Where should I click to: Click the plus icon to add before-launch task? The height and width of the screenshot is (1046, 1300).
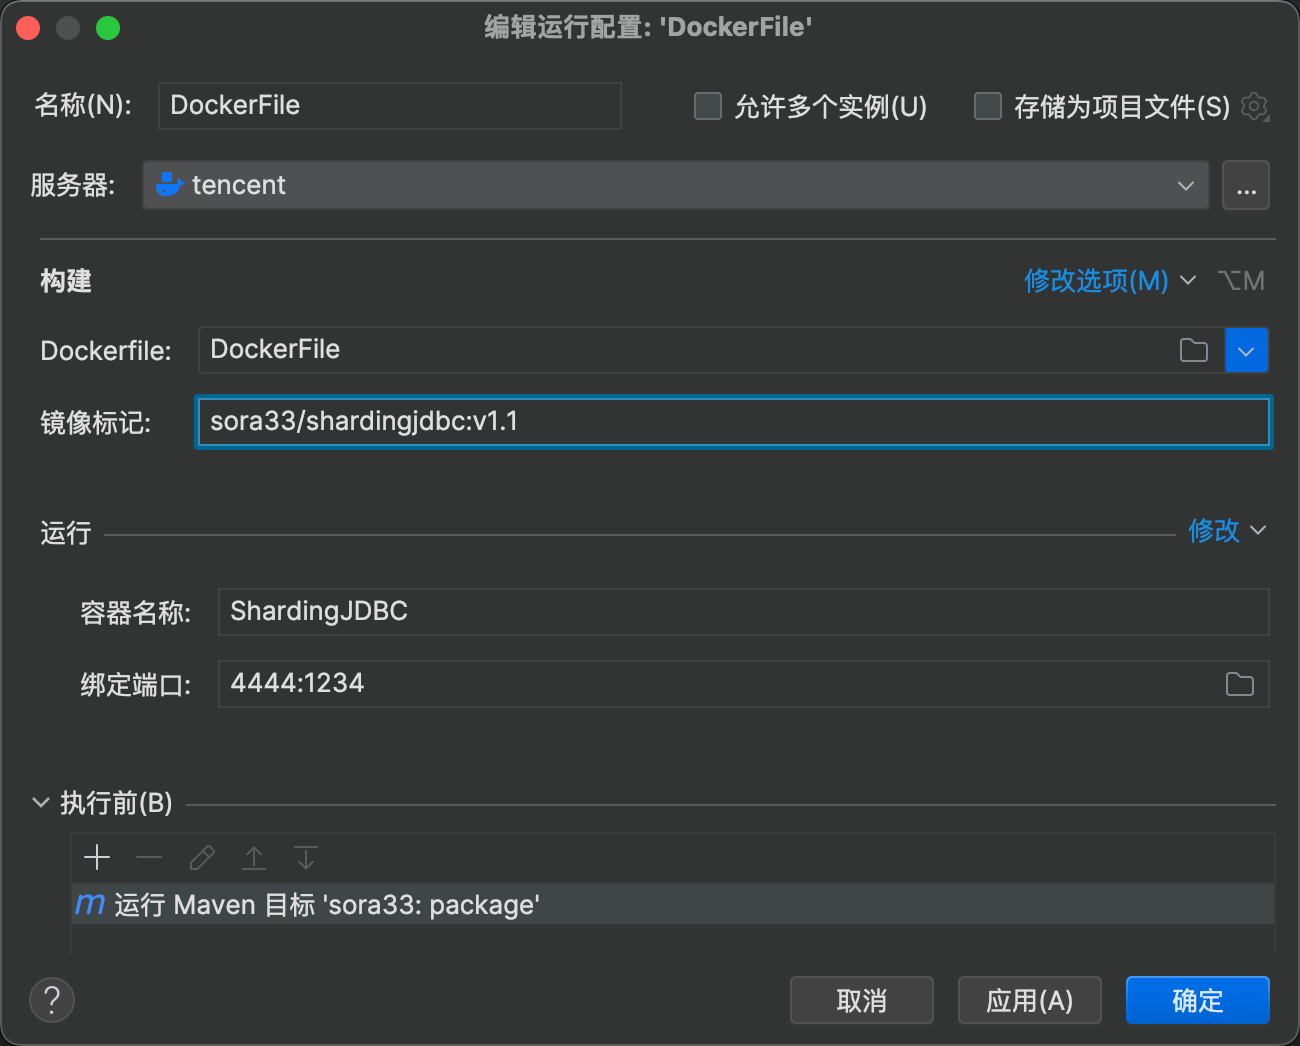coord(97,857)
